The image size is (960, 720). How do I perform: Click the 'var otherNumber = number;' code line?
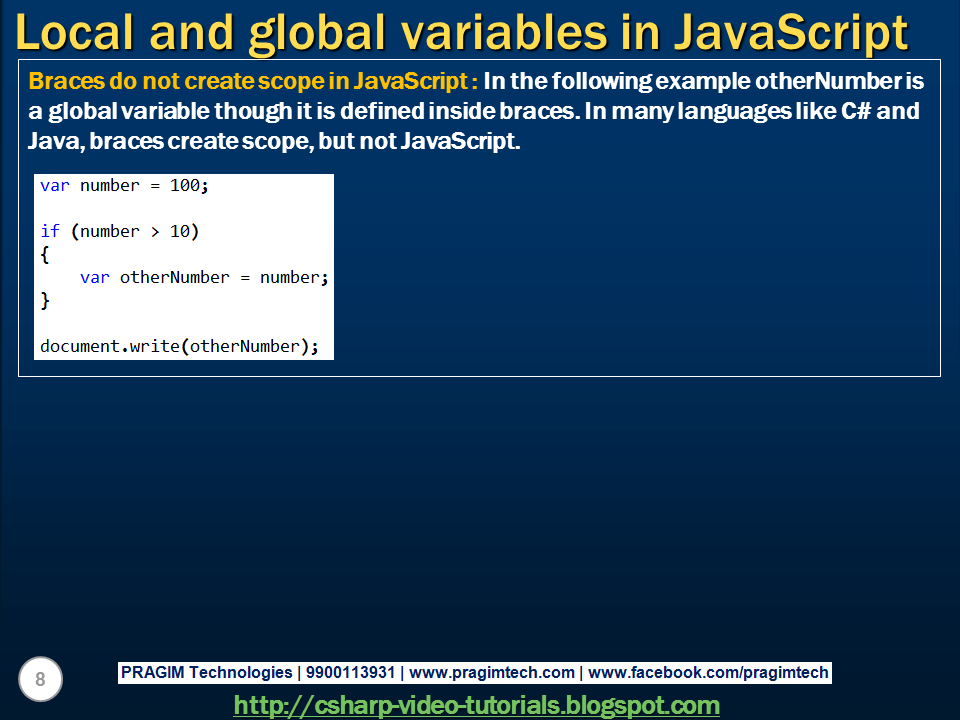click(204, 277)
